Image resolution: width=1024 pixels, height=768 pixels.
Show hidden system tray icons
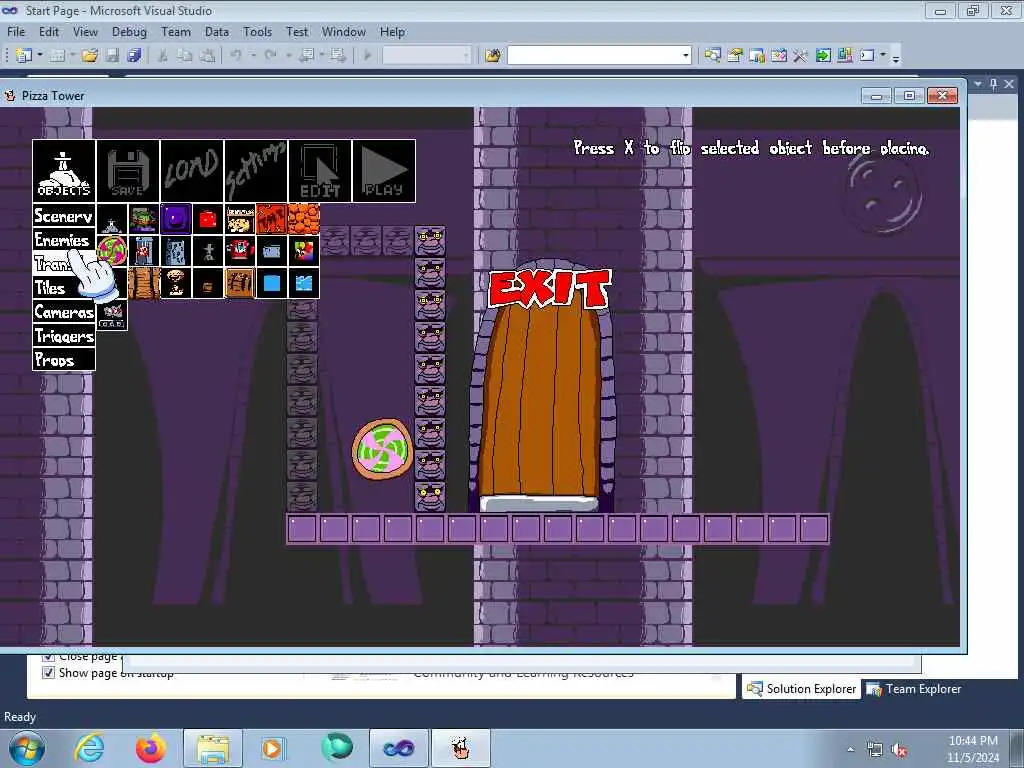point(850,750)
